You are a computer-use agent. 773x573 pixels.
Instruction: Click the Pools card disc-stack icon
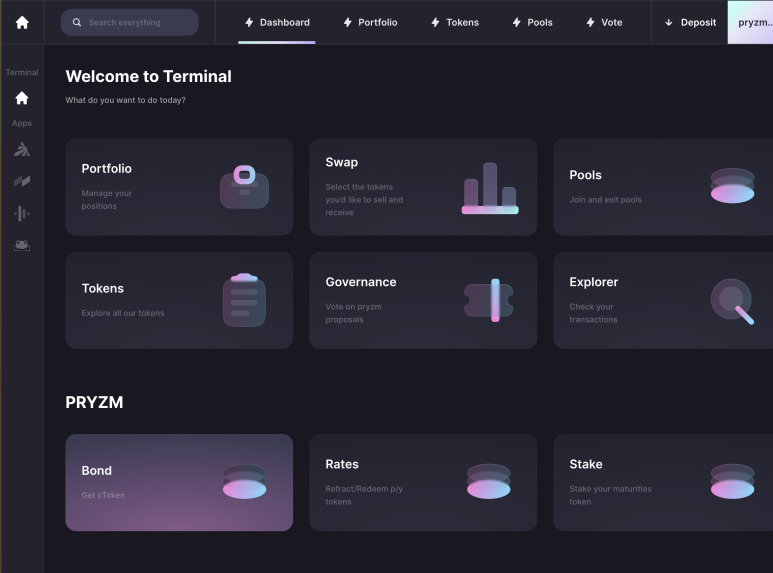732,186
